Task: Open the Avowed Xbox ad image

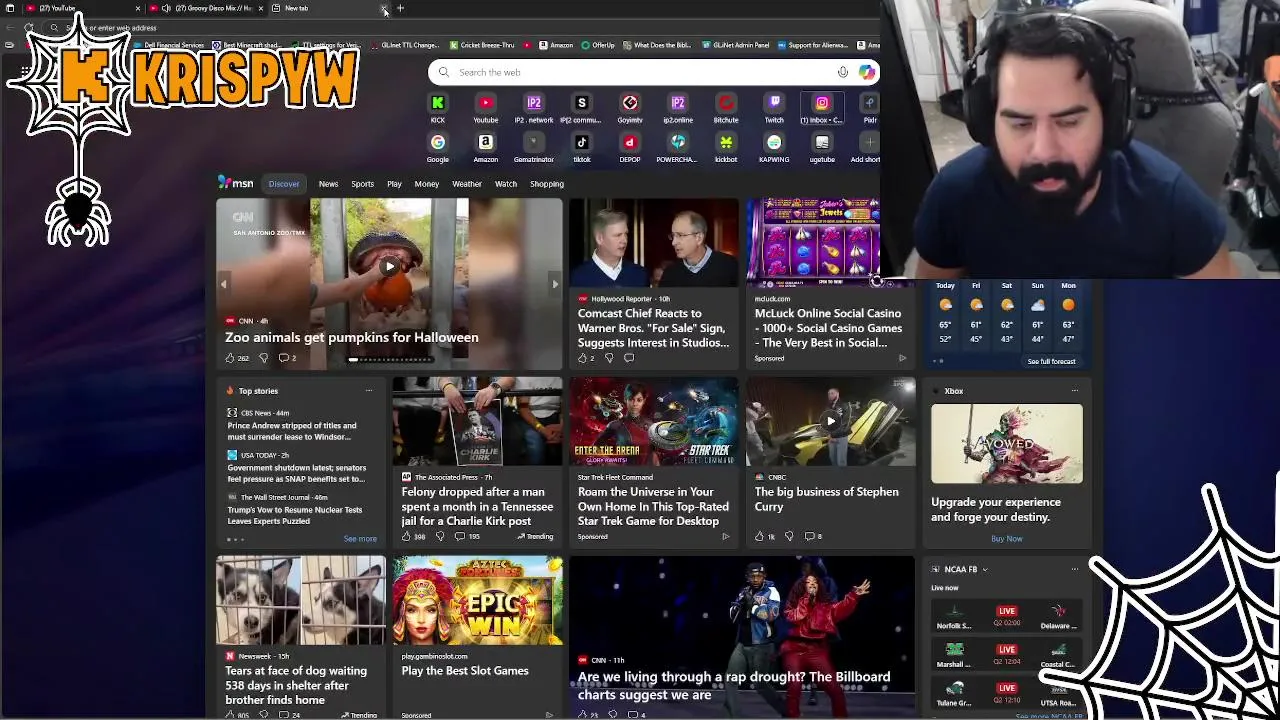Action: pos(1007,444)
